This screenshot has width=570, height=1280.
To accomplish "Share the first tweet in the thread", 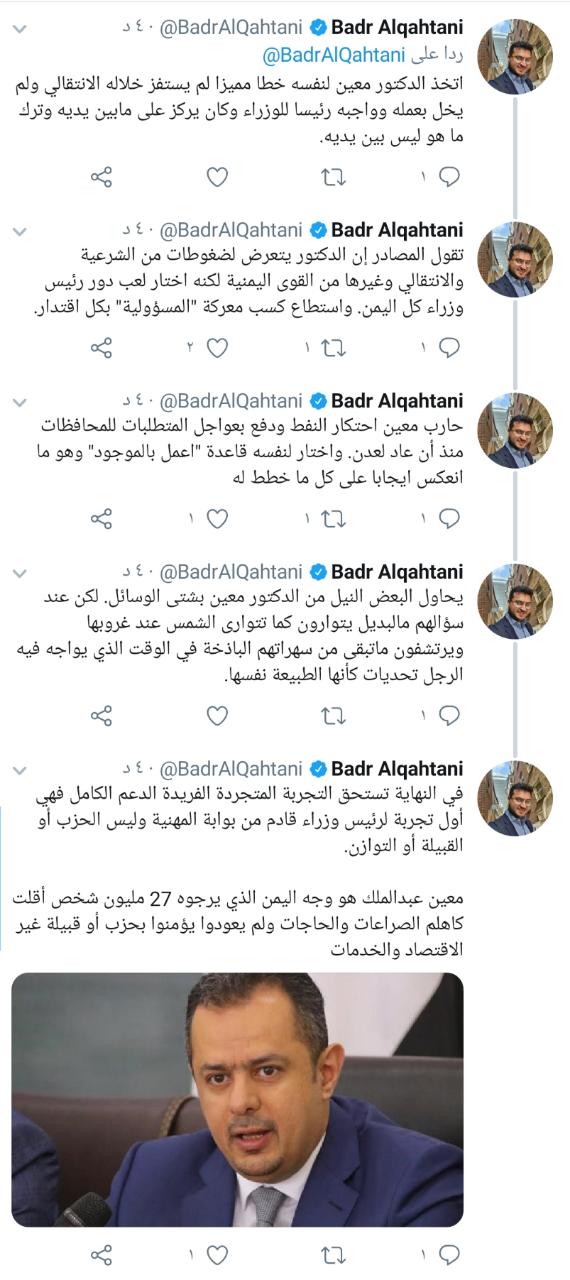I will click(101, 178).
